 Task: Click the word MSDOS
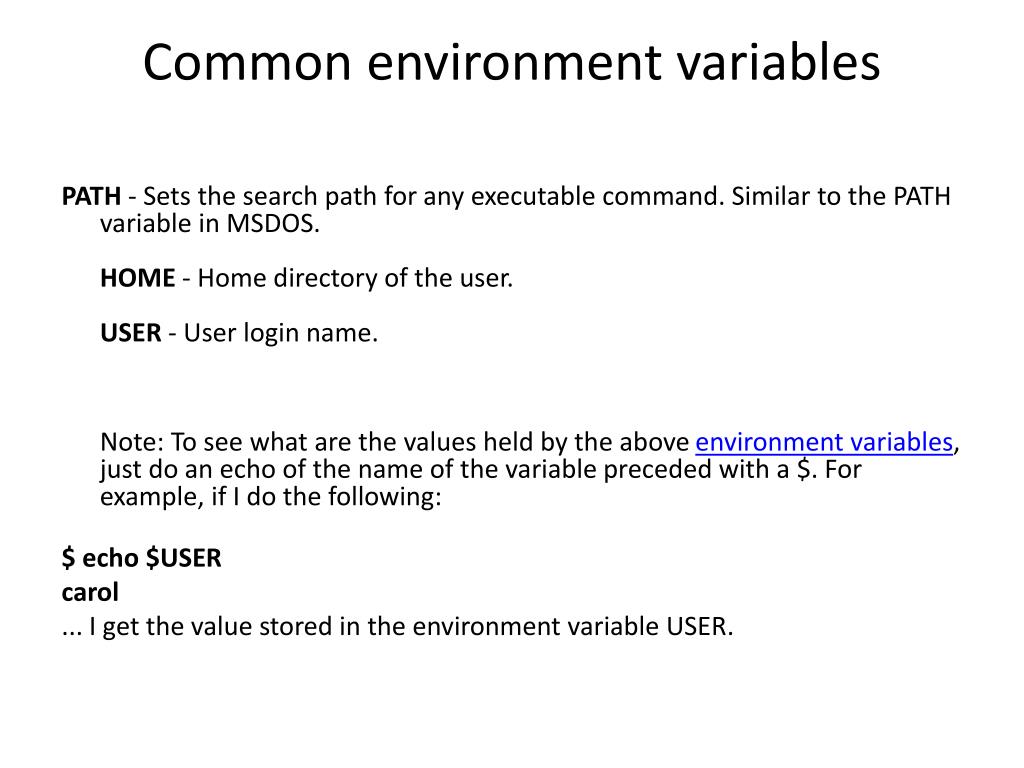[x=273, y=223]
